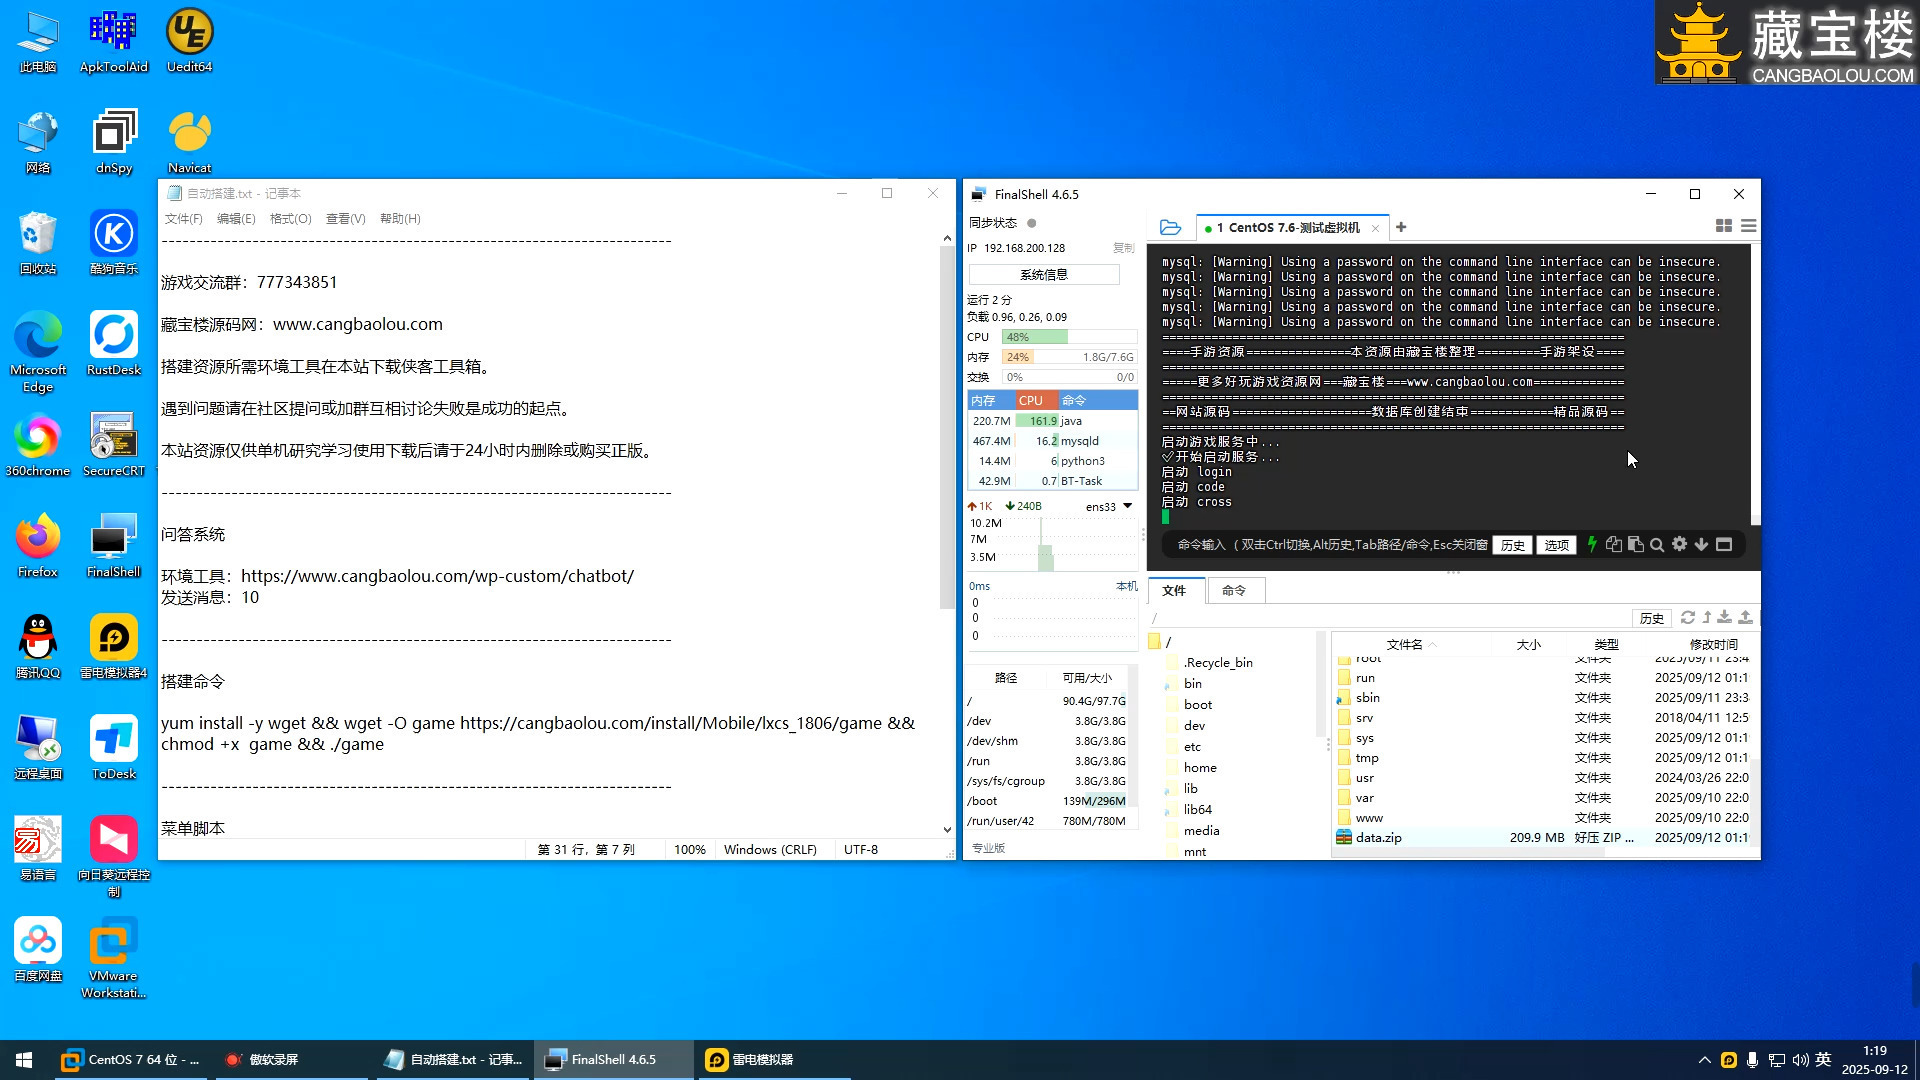This screenshot has width=1920, height=1080.
Task: Click the upload icon in file panel
Action: tap(1745, 617)
